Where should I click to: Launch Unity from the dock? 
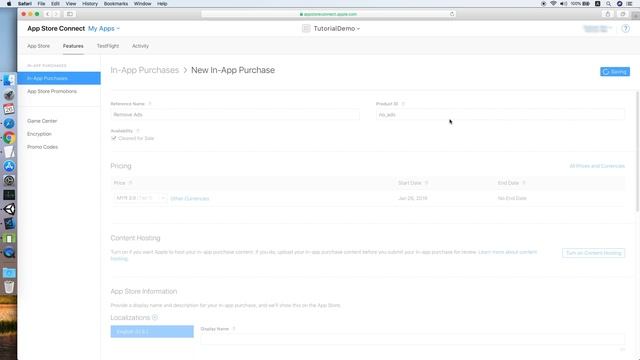[9, 209]
